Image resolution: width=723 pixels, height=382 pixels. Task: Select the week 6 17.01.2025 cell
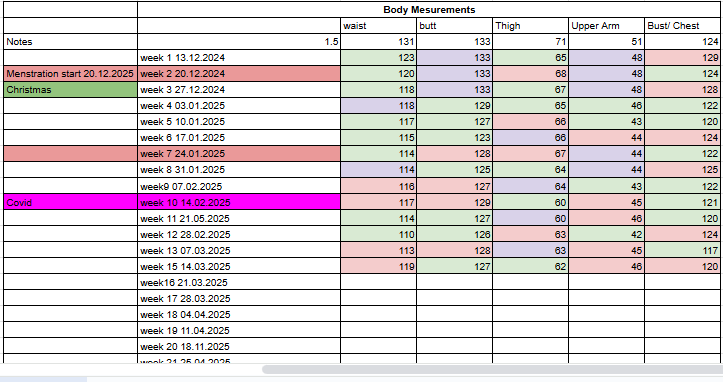[x=239, y=137]
